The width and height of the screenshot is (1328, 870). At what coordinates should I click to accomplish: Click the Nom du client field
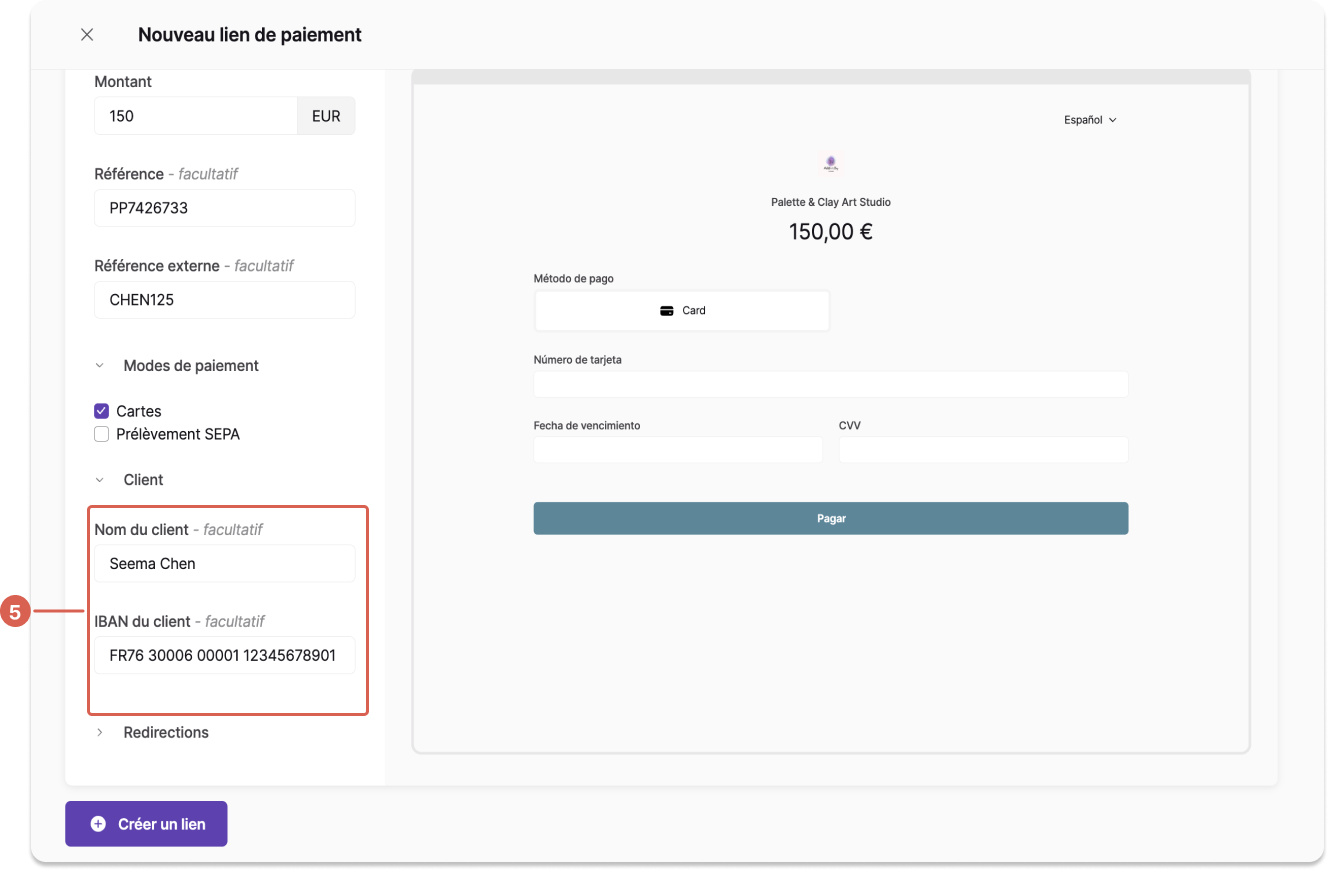click(225, 564)
